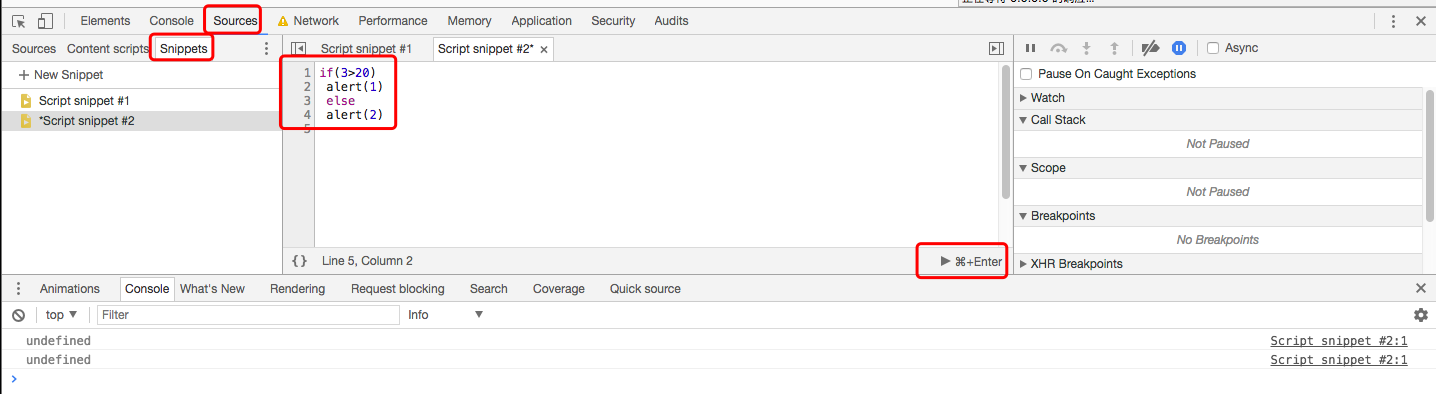Click the *Script snippet #2 file icon

coord(26,121)
